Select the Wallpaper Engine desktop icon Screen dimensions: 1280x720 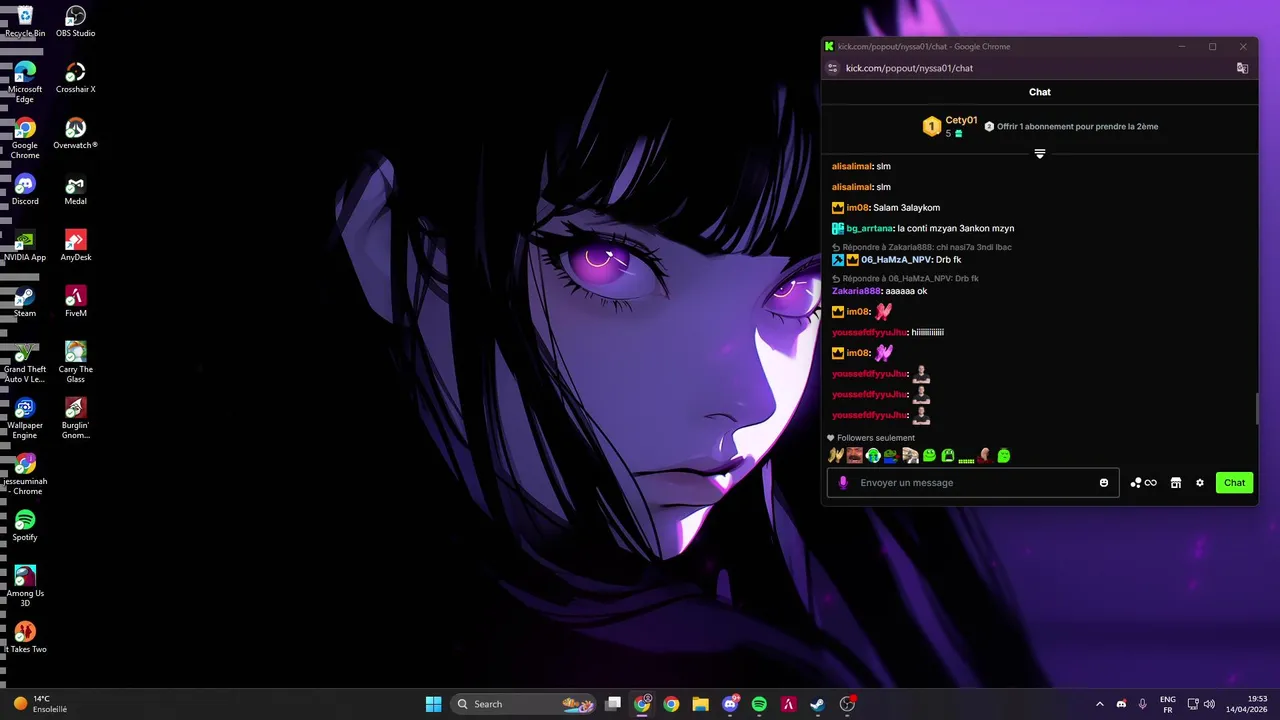tap(25, 419)
